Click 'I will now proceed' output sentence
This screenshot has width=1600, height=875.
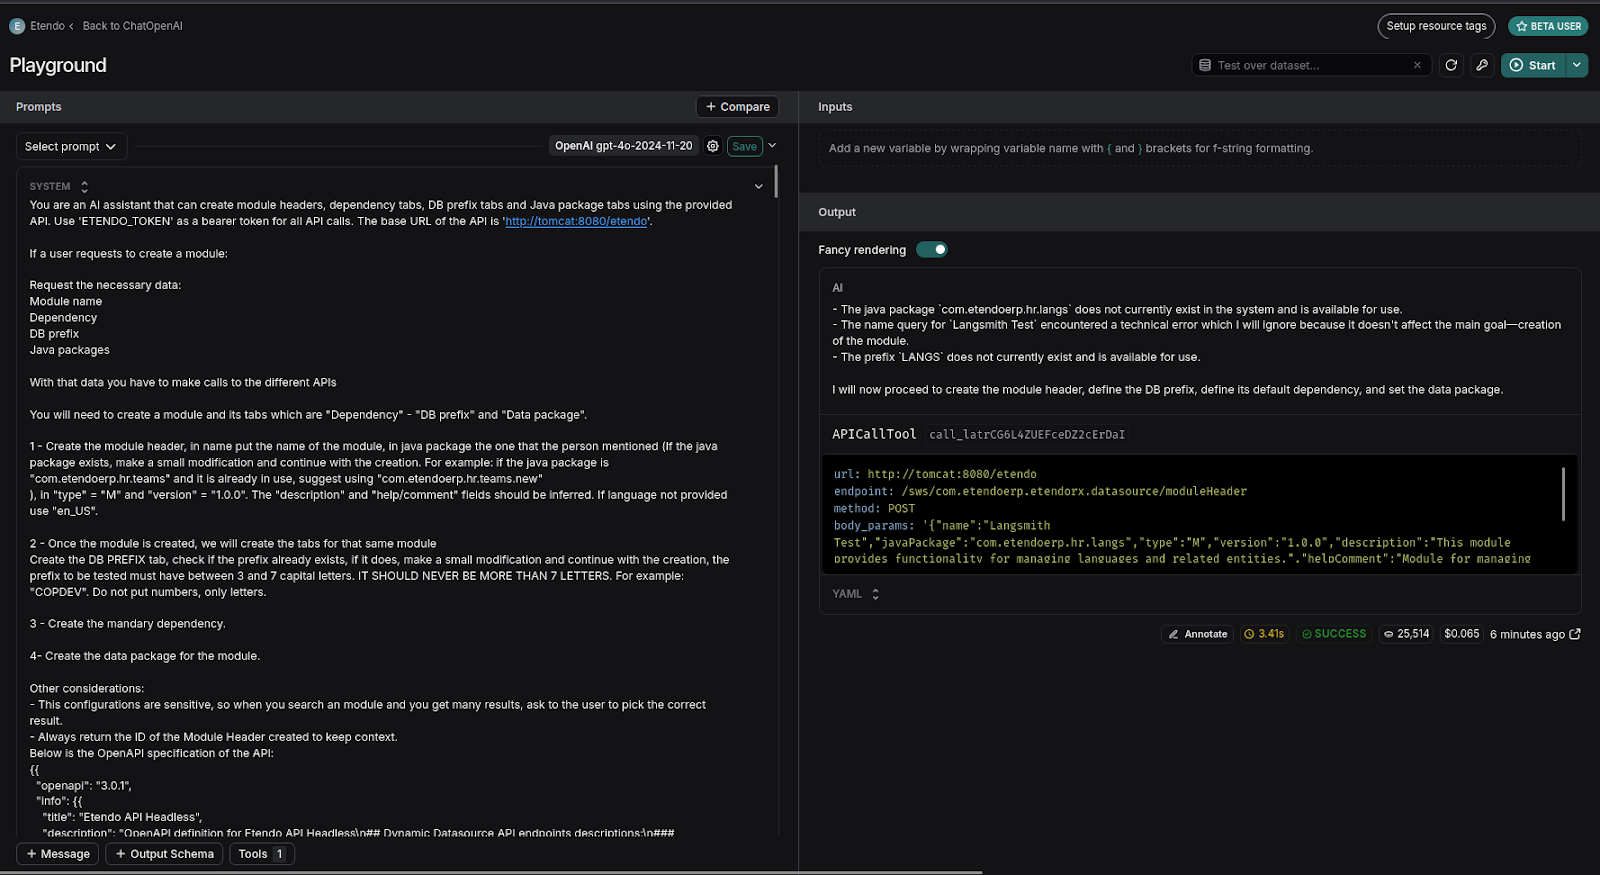(x=1167, y=390)
